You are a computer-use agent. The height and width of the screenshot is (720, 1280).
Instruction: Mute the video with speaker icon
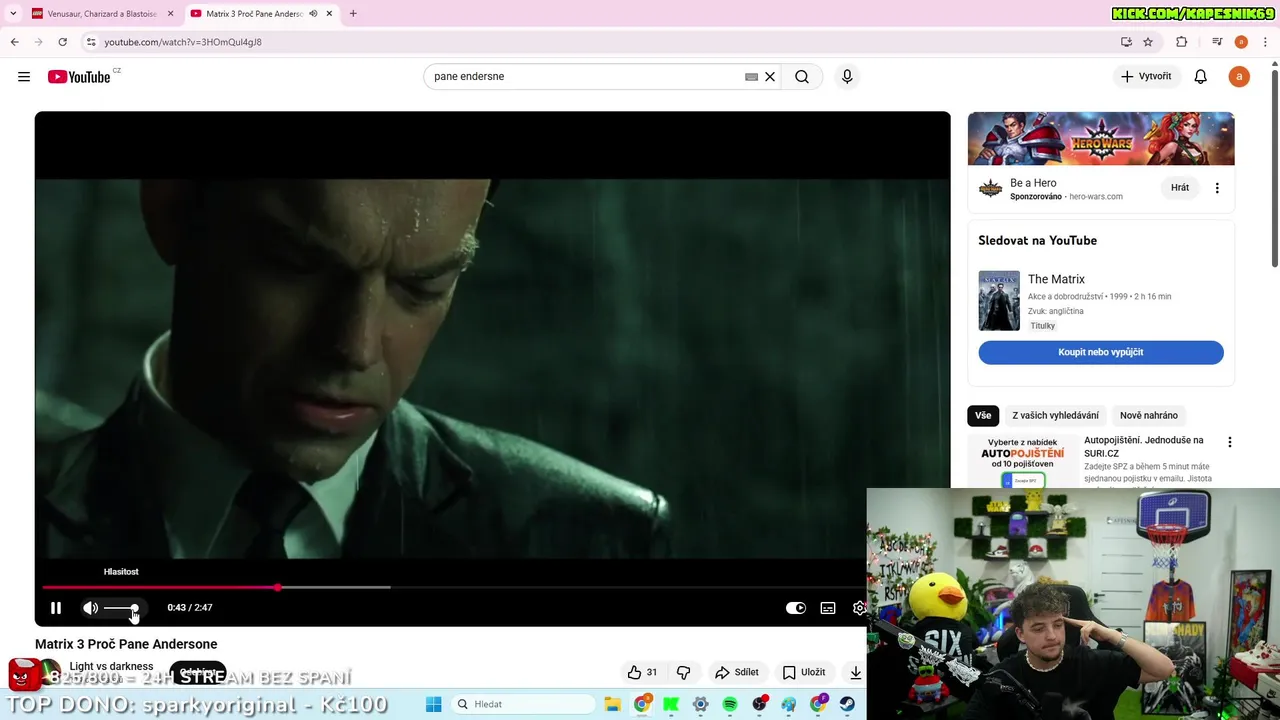[x=90, y=608]
